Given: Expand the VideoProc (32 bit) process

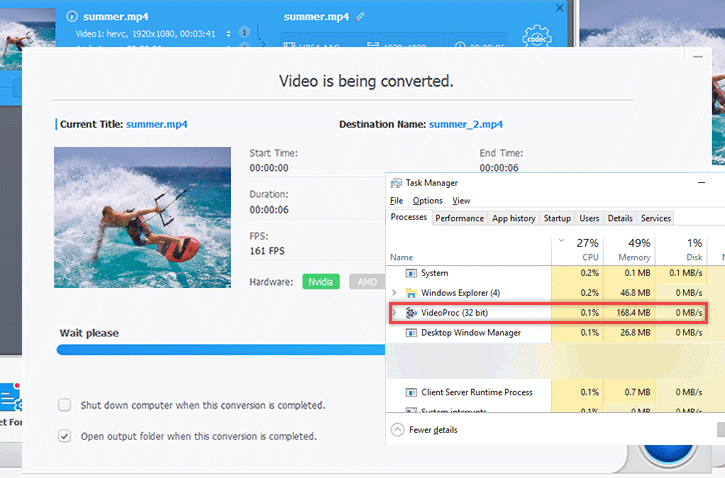Looking at the screenshot, I should pos(394,313).
